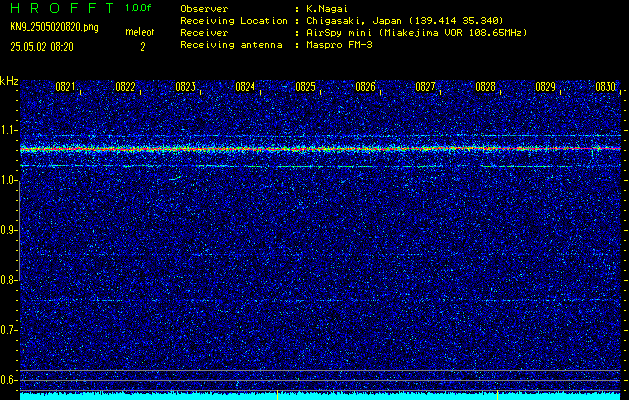Click the Receiver label
The height and width of the screenshot is (400, 629).
[x=204, y=33]
